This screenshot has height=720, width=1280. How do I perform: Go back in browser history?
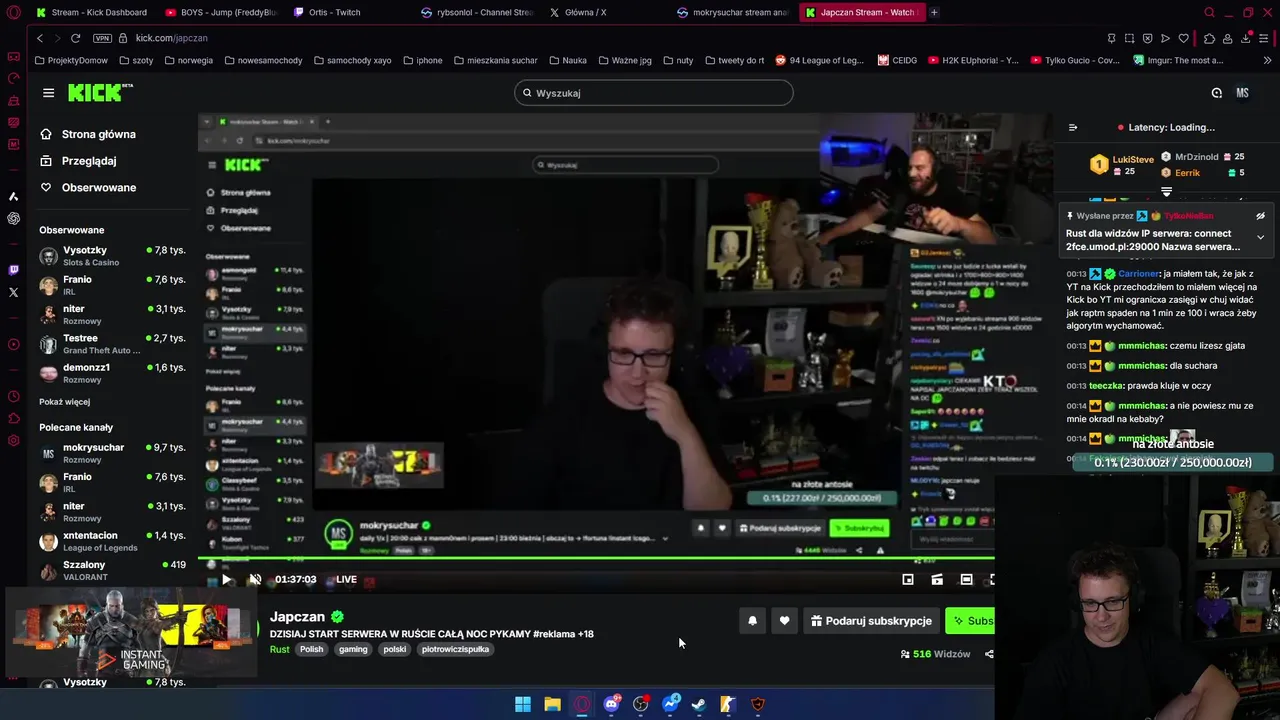pos(39,38)
